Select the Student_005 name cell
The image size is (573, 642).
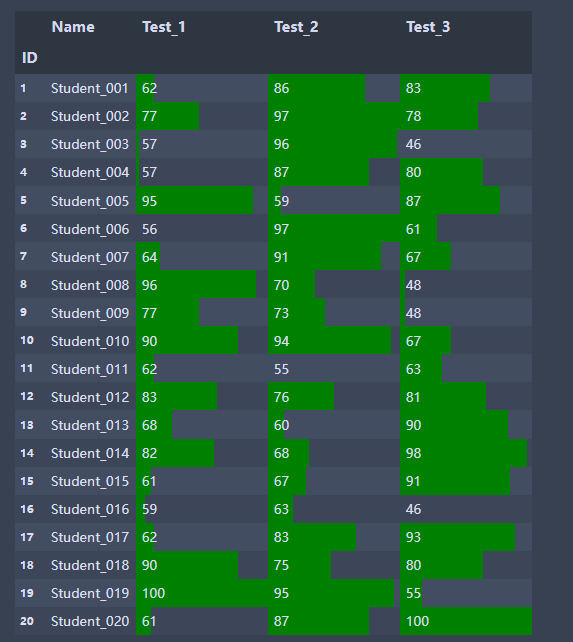(90, 201)
